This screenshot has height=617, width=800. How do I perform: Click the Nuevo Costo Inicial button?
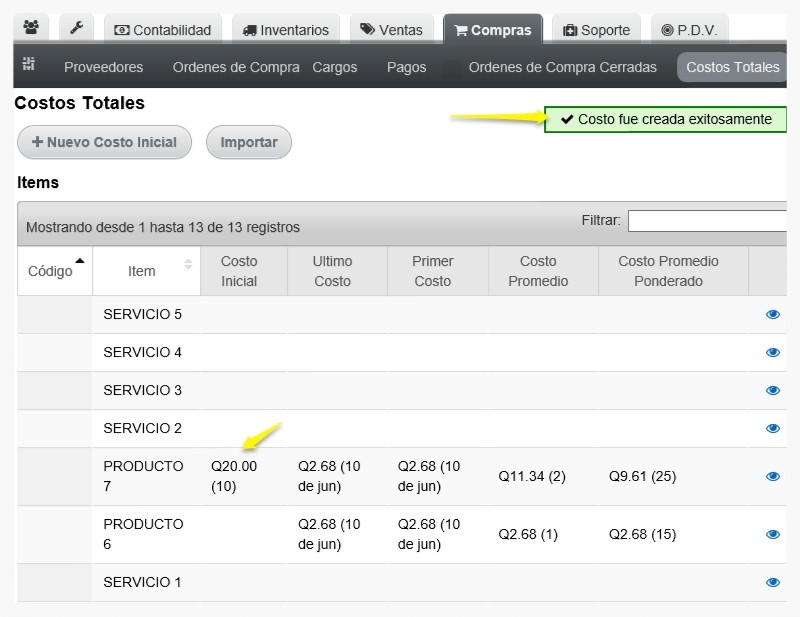(105, 142)
